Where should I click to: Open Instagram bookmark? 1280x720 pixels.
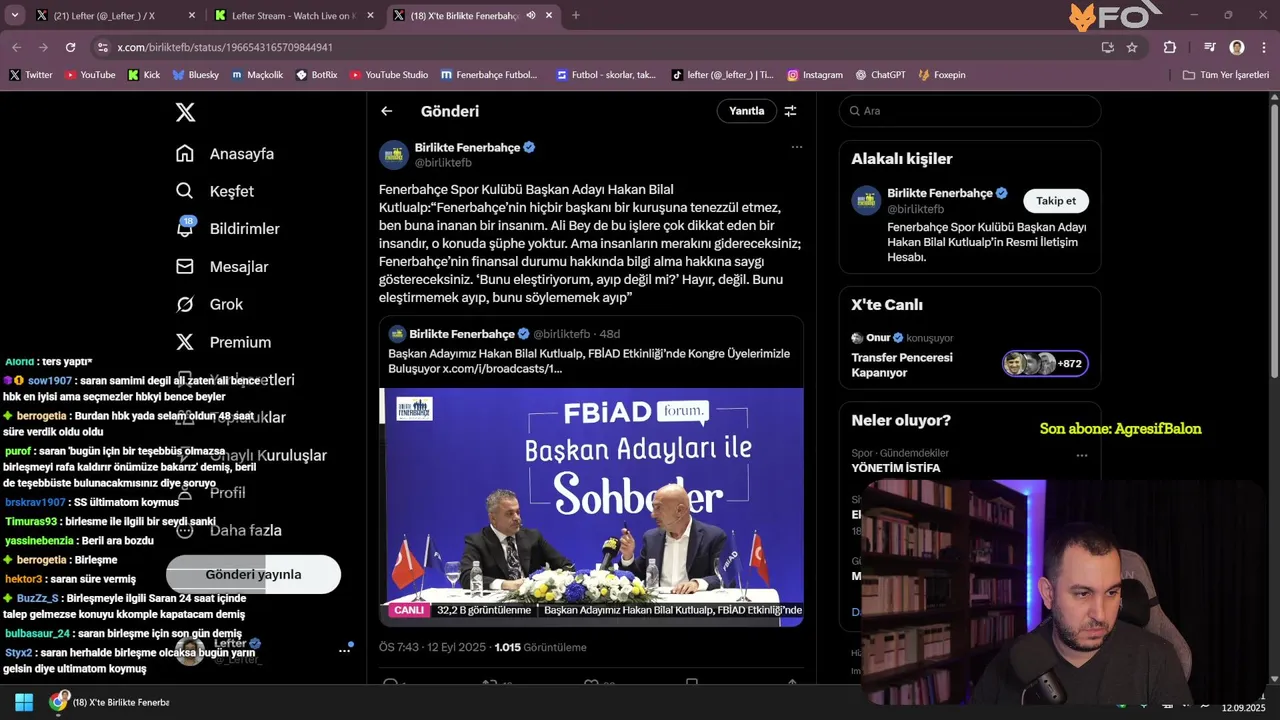pos(815,75)
